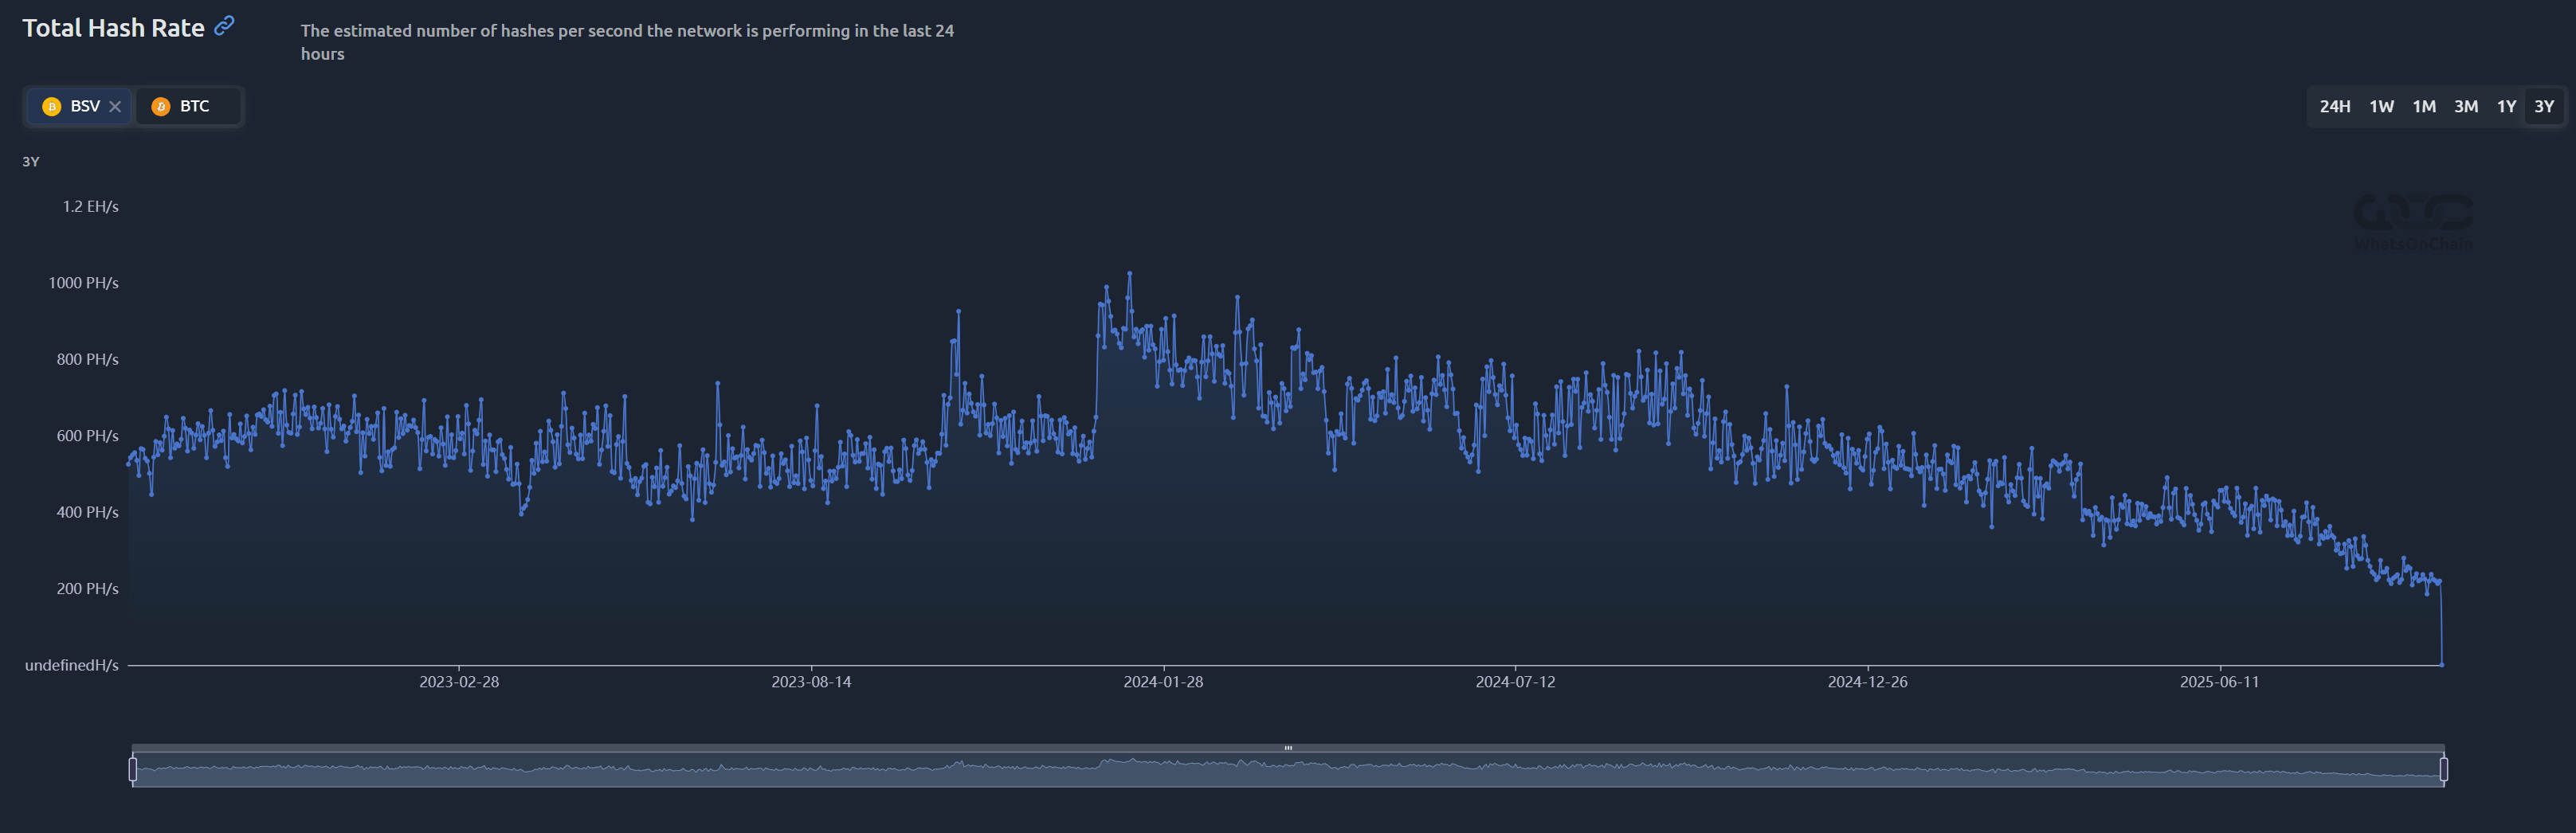Switch chart range to 1M
The width and height of the screenshot is (2576, 833).
pyautogui.click(x=2424, y=106)
